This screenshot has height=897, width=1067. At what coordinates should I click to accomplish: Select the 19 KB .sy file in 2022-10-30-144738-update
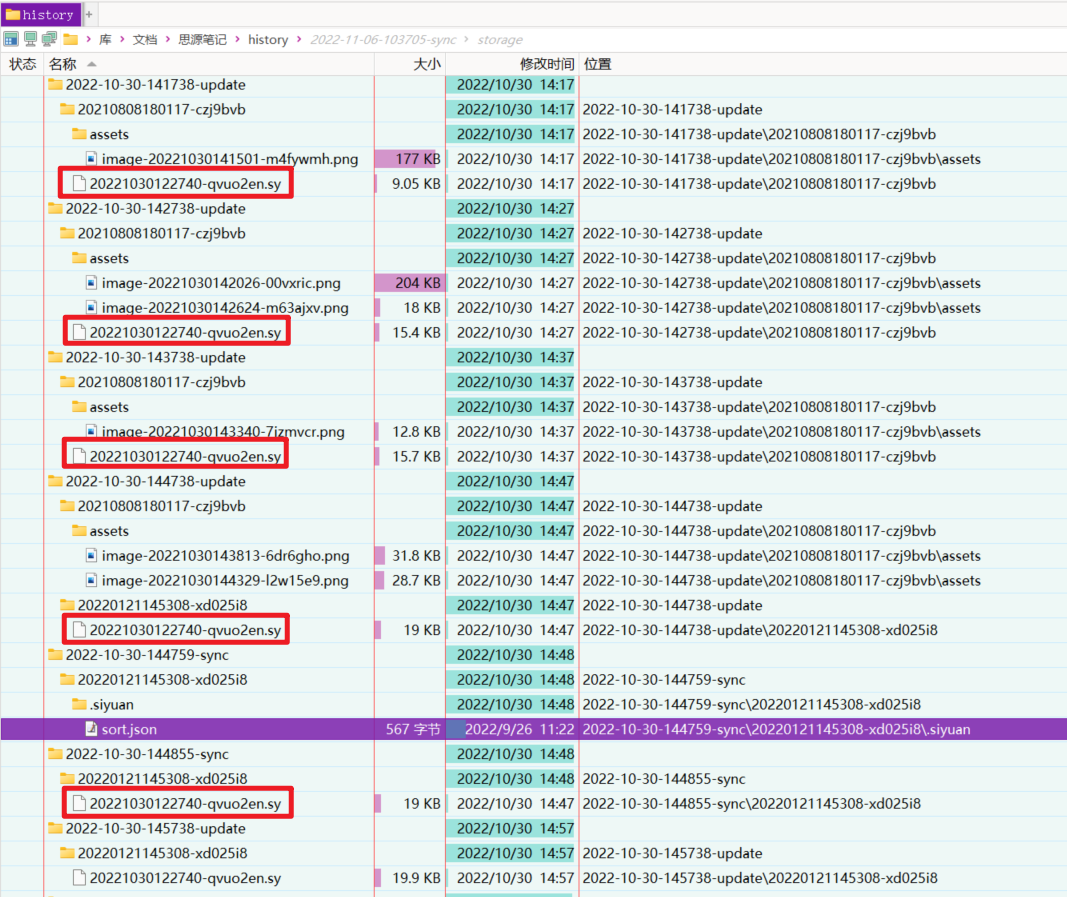[x=185, y=630]
